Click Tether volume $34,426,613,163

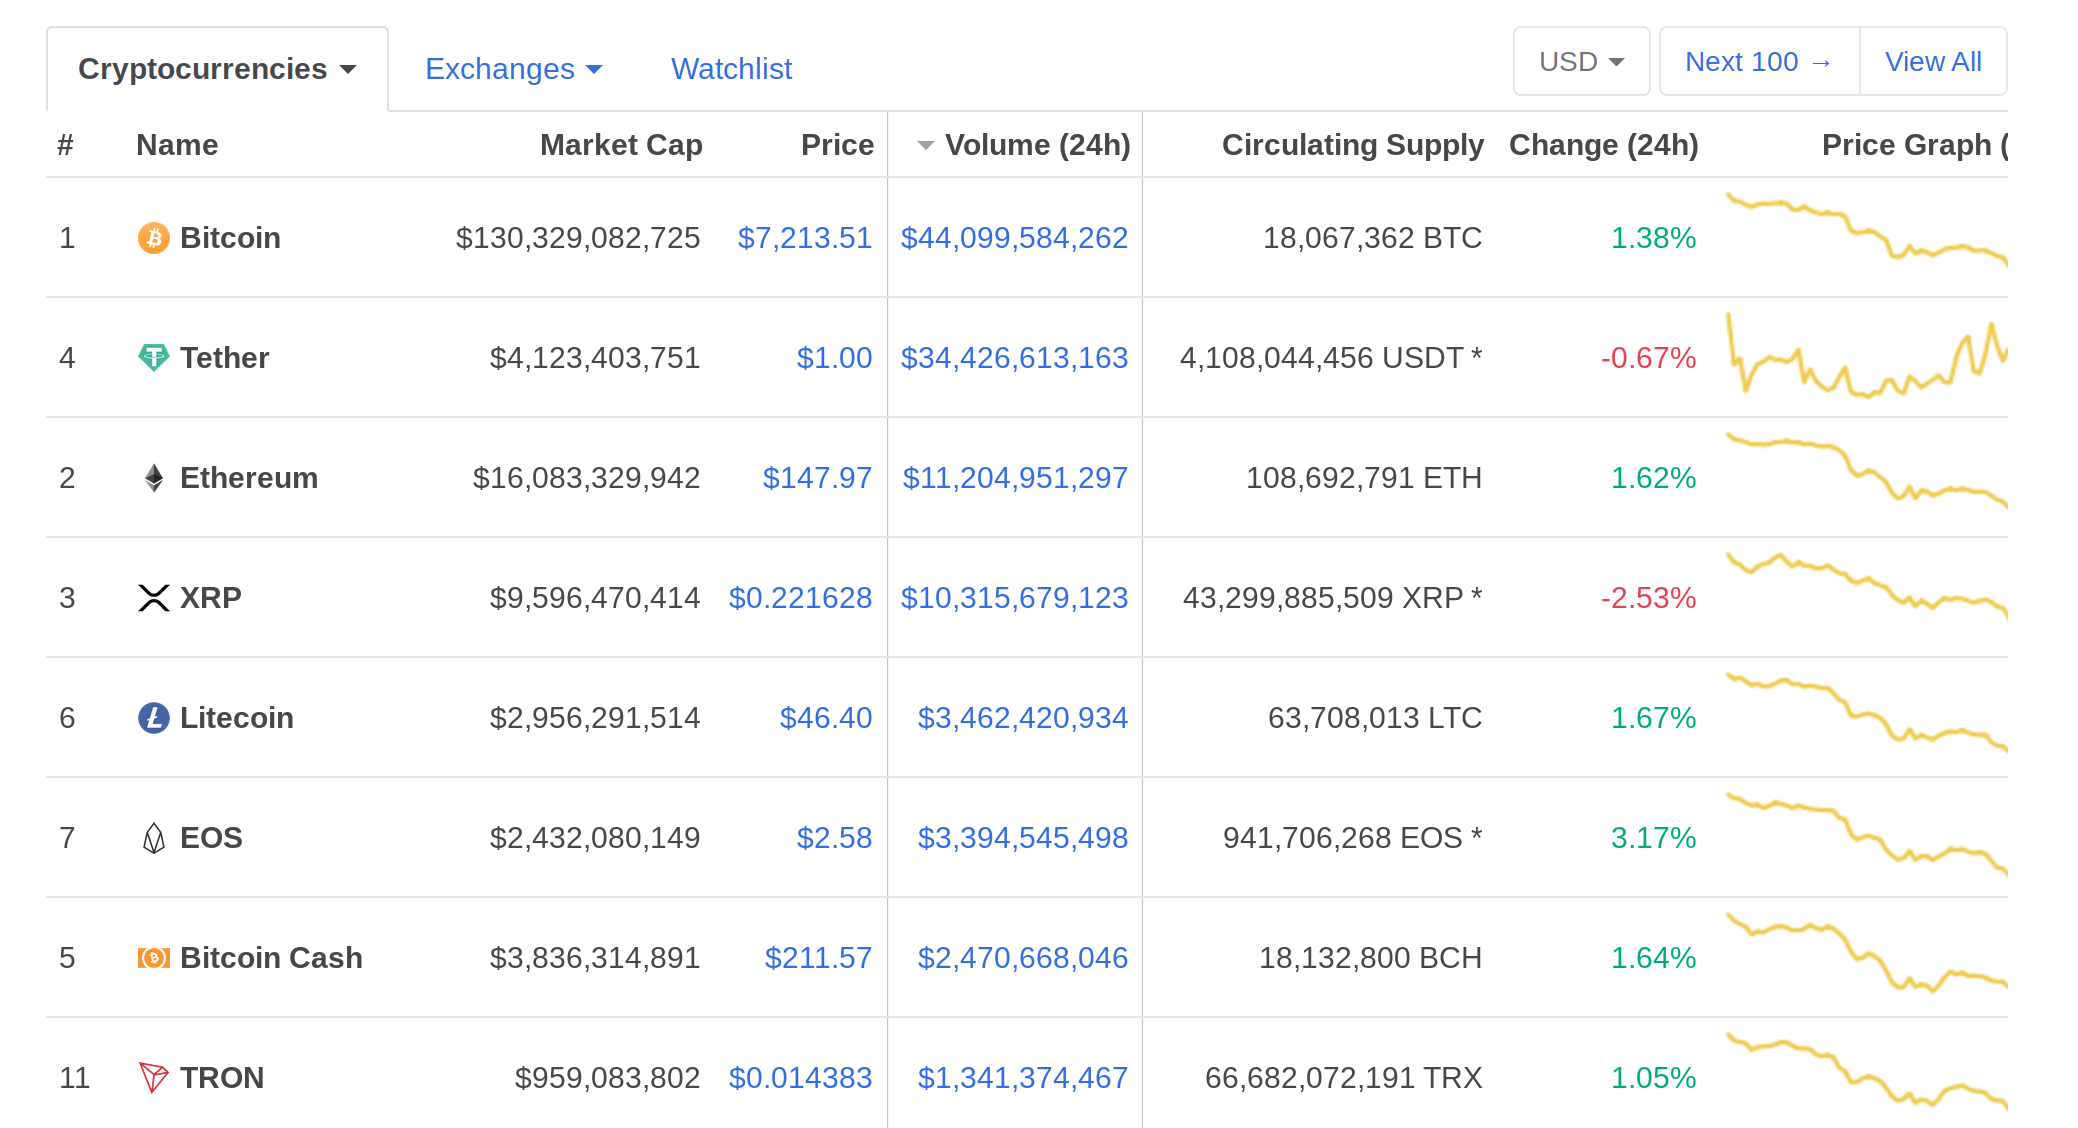pos(1014,358)
